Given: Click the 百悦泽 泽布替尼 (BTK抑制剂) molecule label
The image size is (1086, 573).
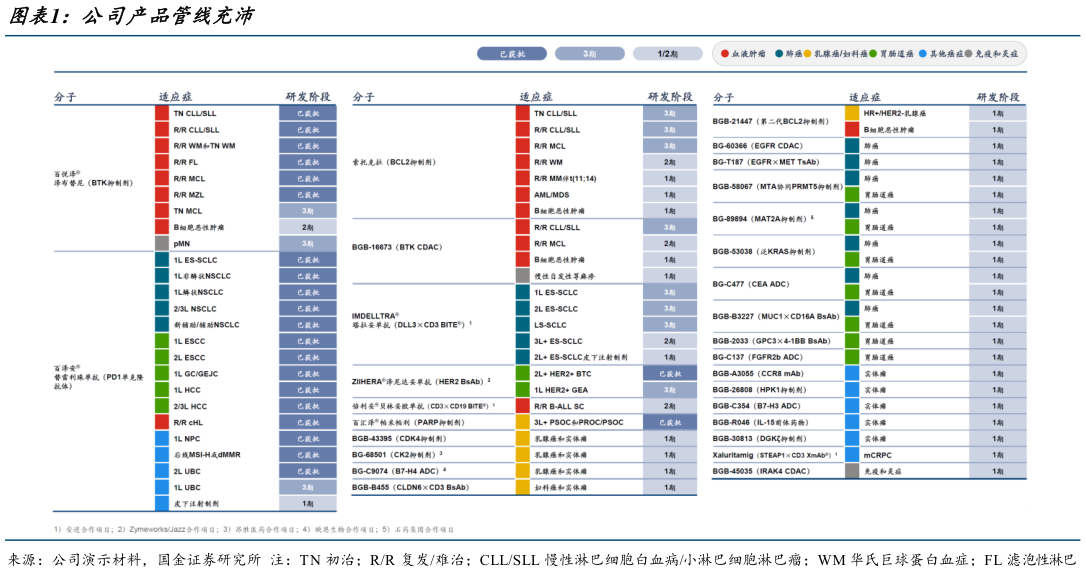Looking at the screenshot, I should (93, 178).
